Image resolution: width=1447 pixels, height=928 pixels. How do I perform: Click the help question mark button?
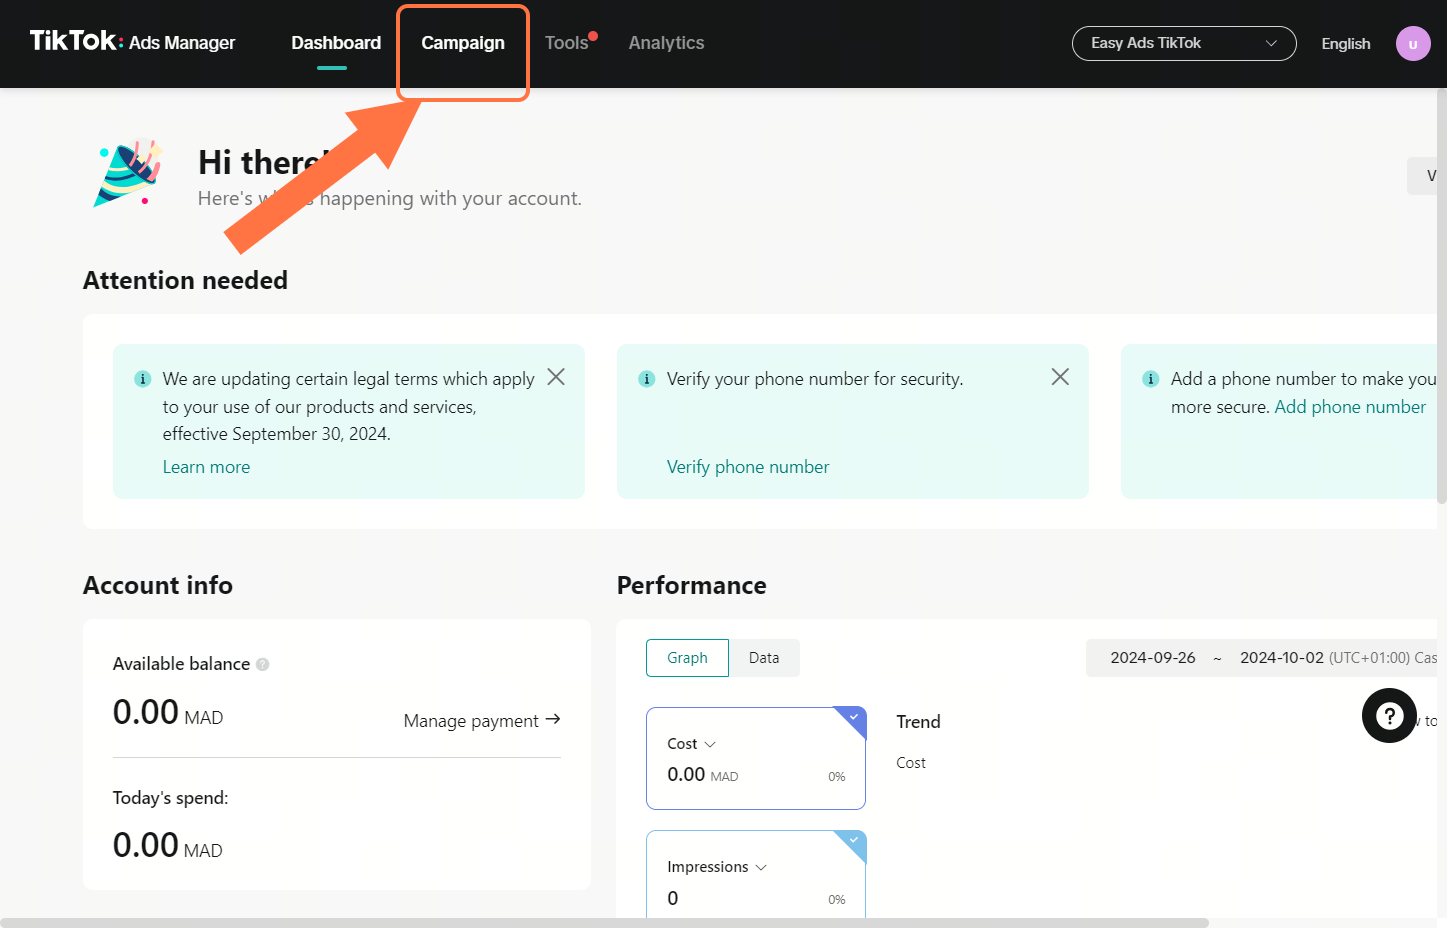[x=1389, y=715]
